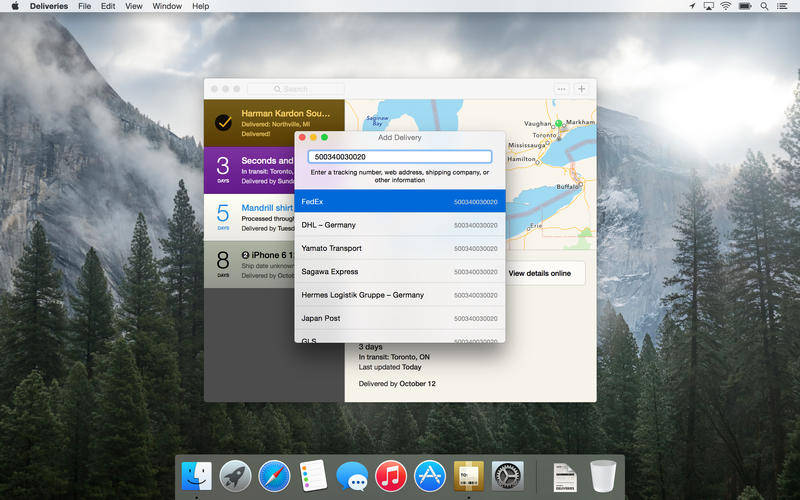Open the Window menu
The width and height of the screenshot is (800, 500).
pyautogui.click(x=167, y=6)
